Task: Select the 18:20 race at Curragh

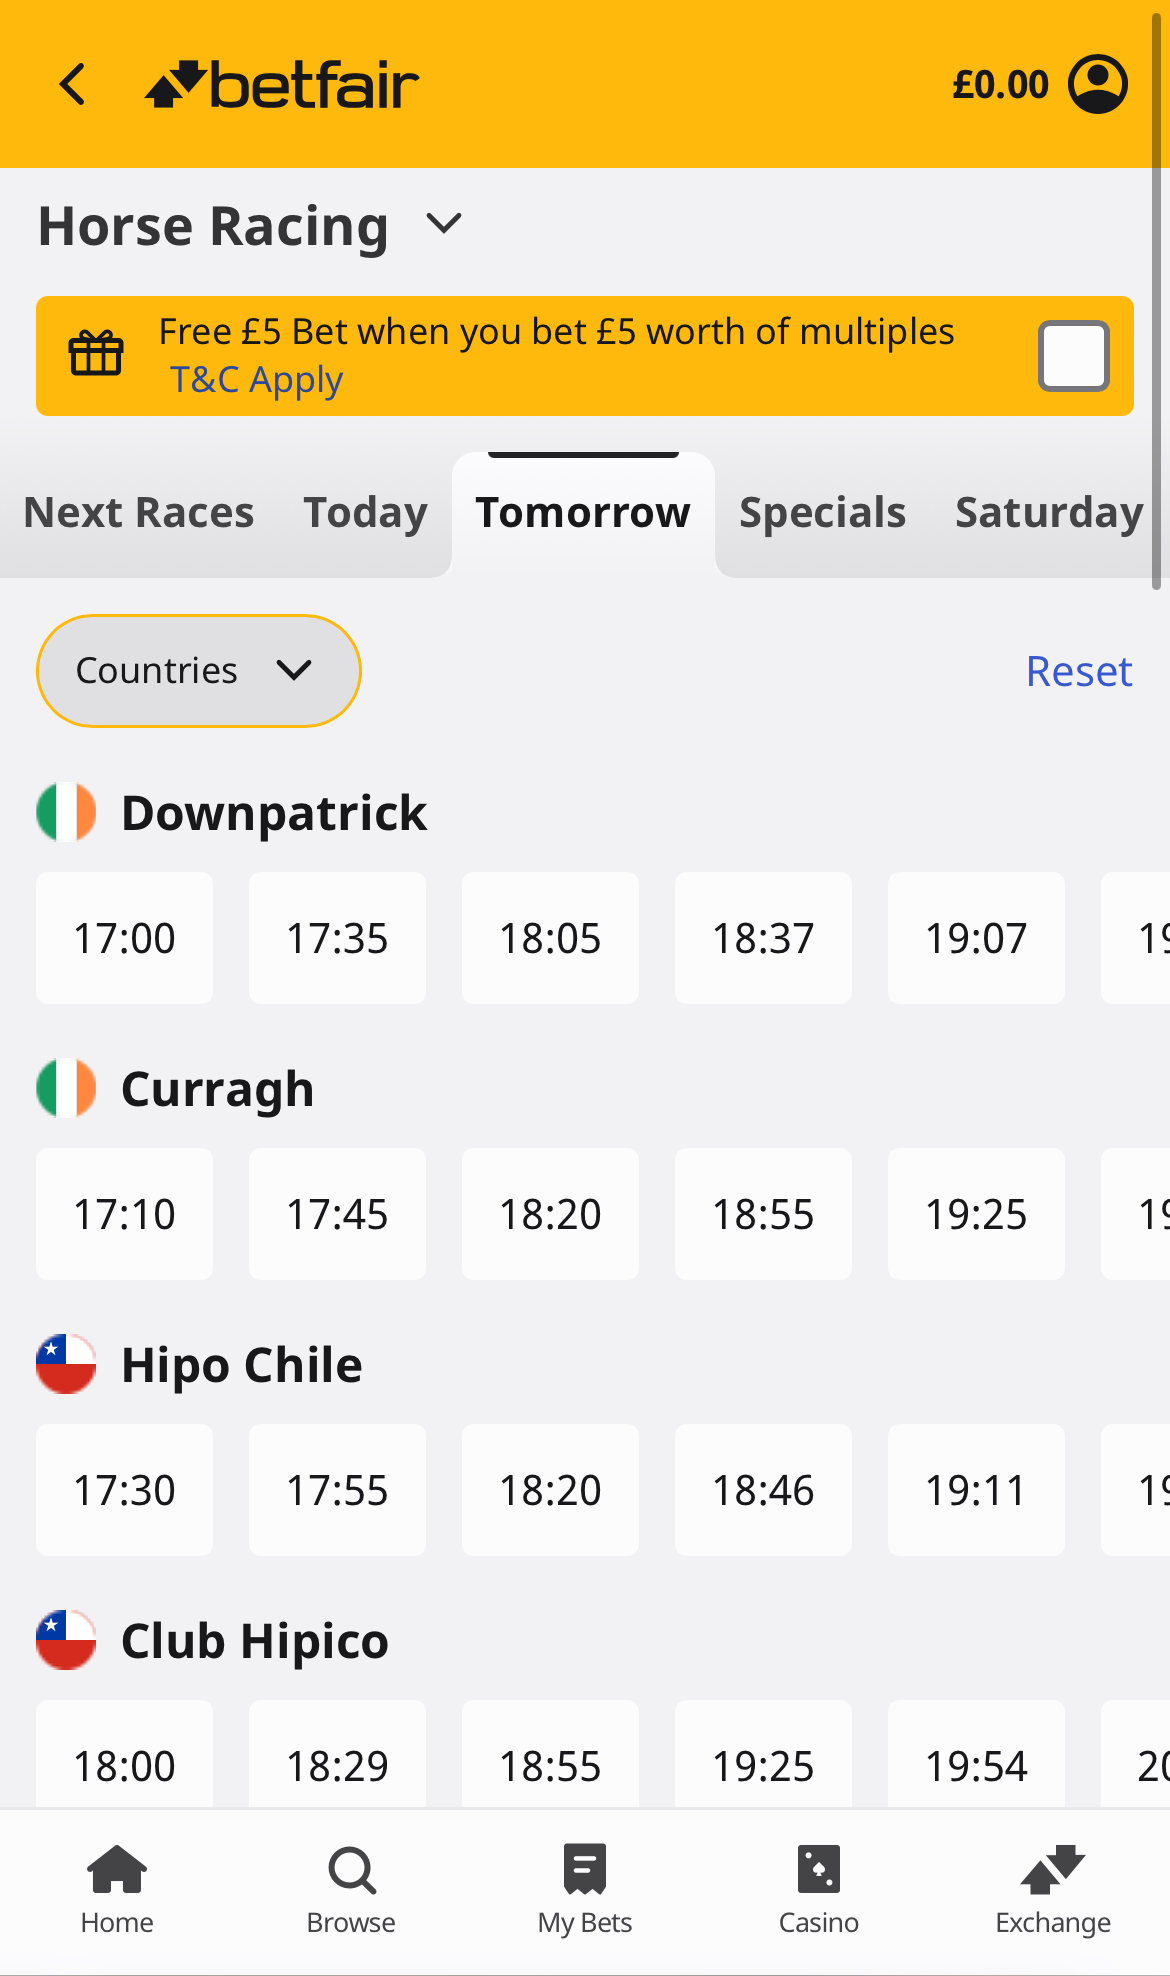Action: pos(550,1214)
